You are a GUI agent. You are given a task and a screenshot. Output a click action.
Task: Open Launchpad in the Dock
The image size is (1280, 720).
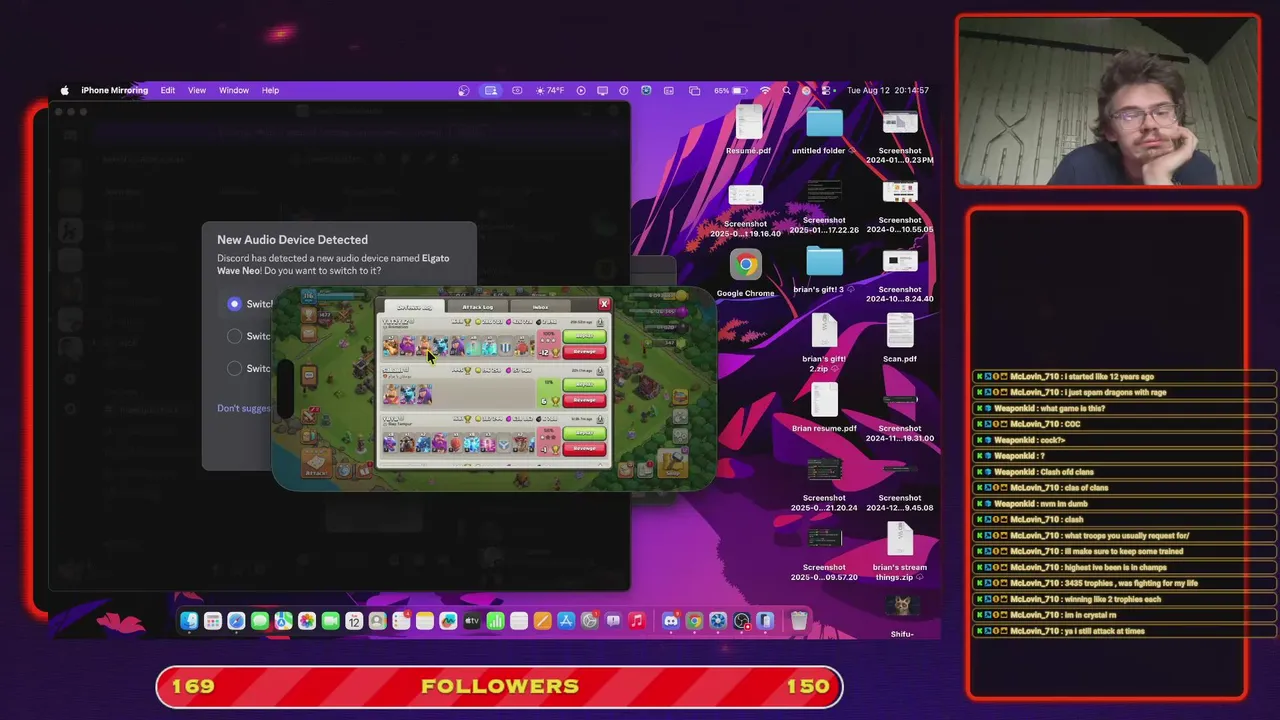click(212, 621)
